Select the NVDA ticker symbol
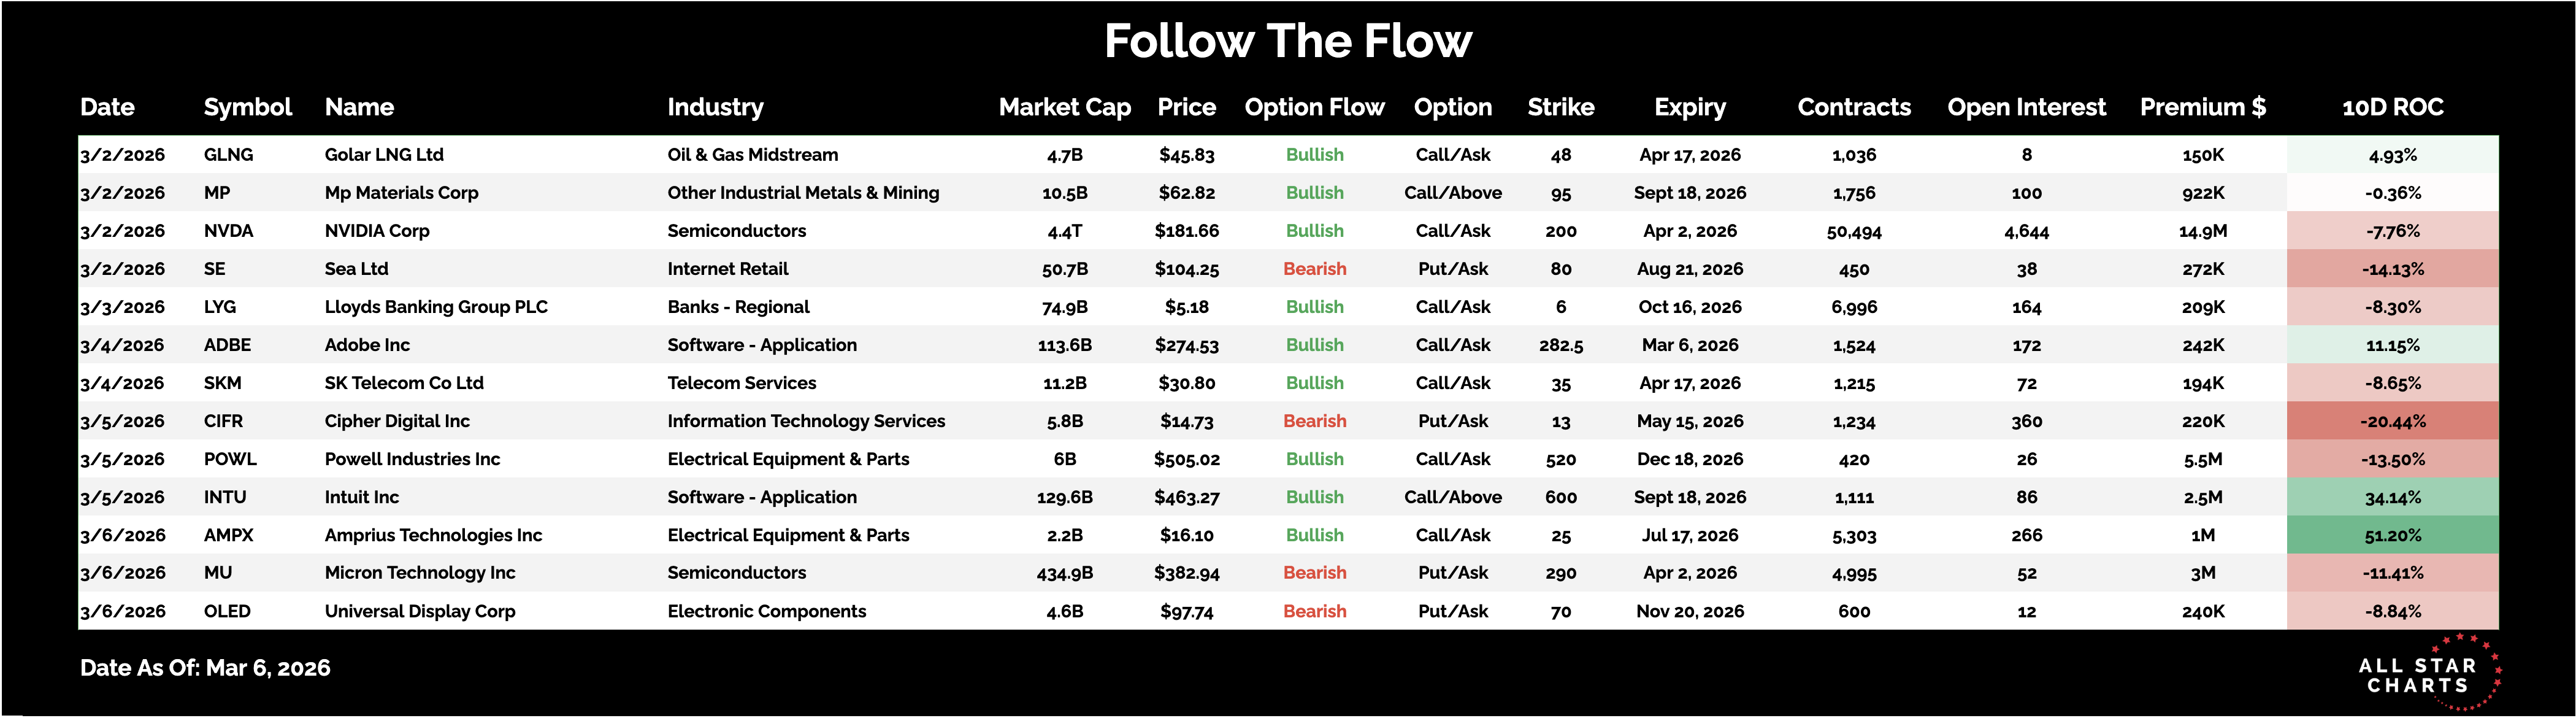 [228, 231]
